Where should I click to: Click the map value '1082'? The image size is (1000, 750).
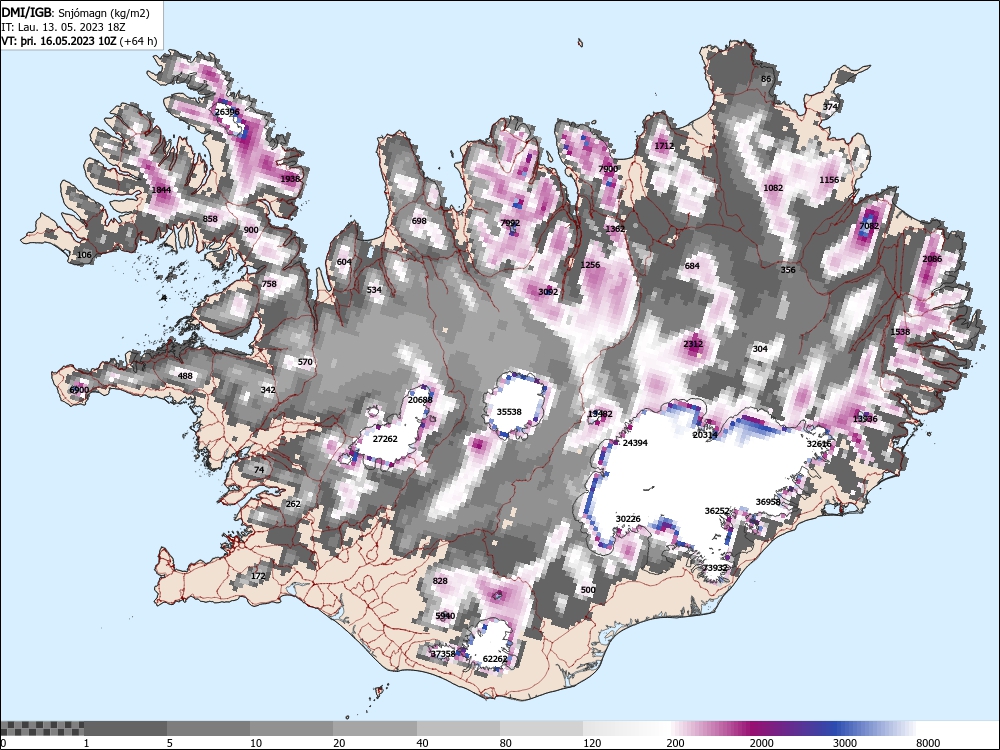[x=773, y=188]
